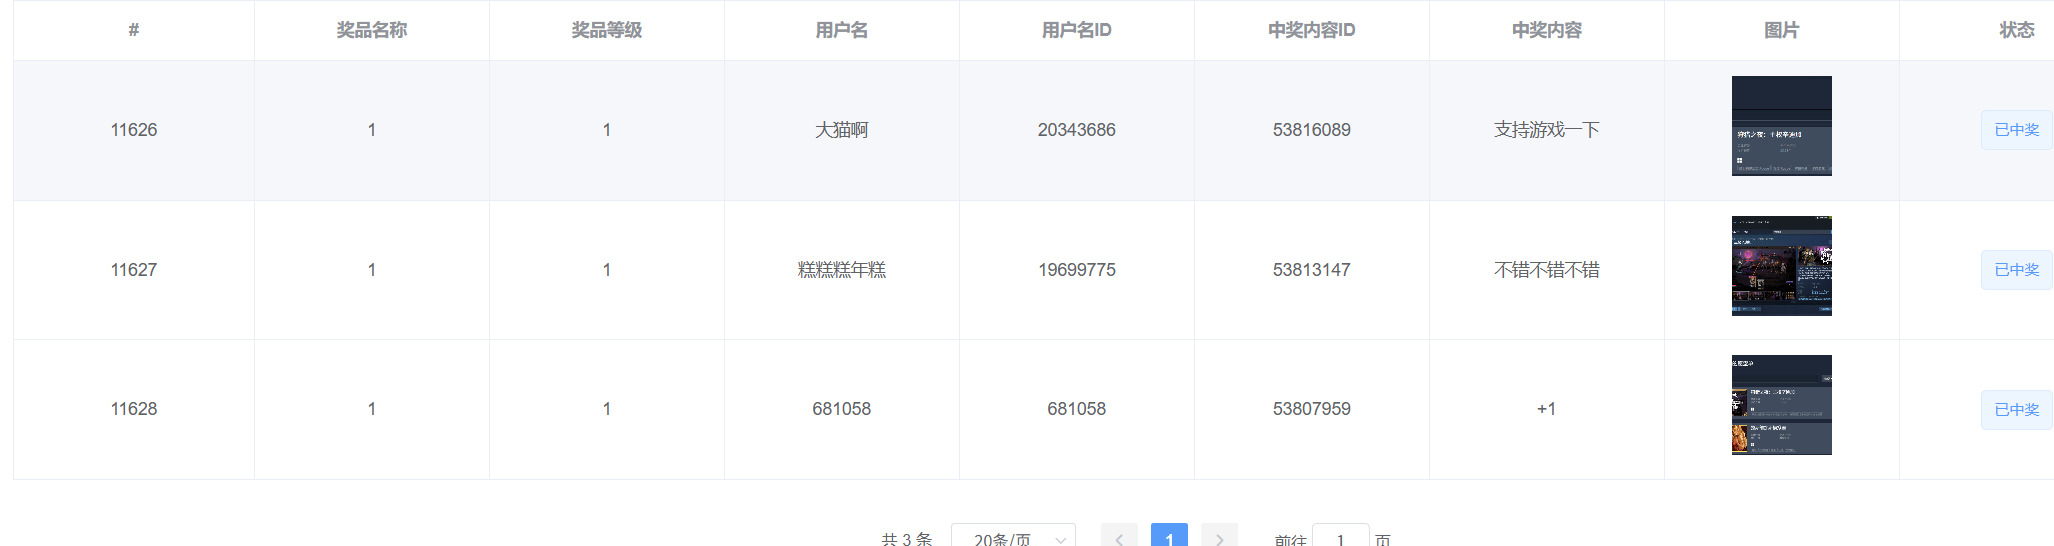Select the 不错不错不错 prize content cell

click(x=1547, y=270)
